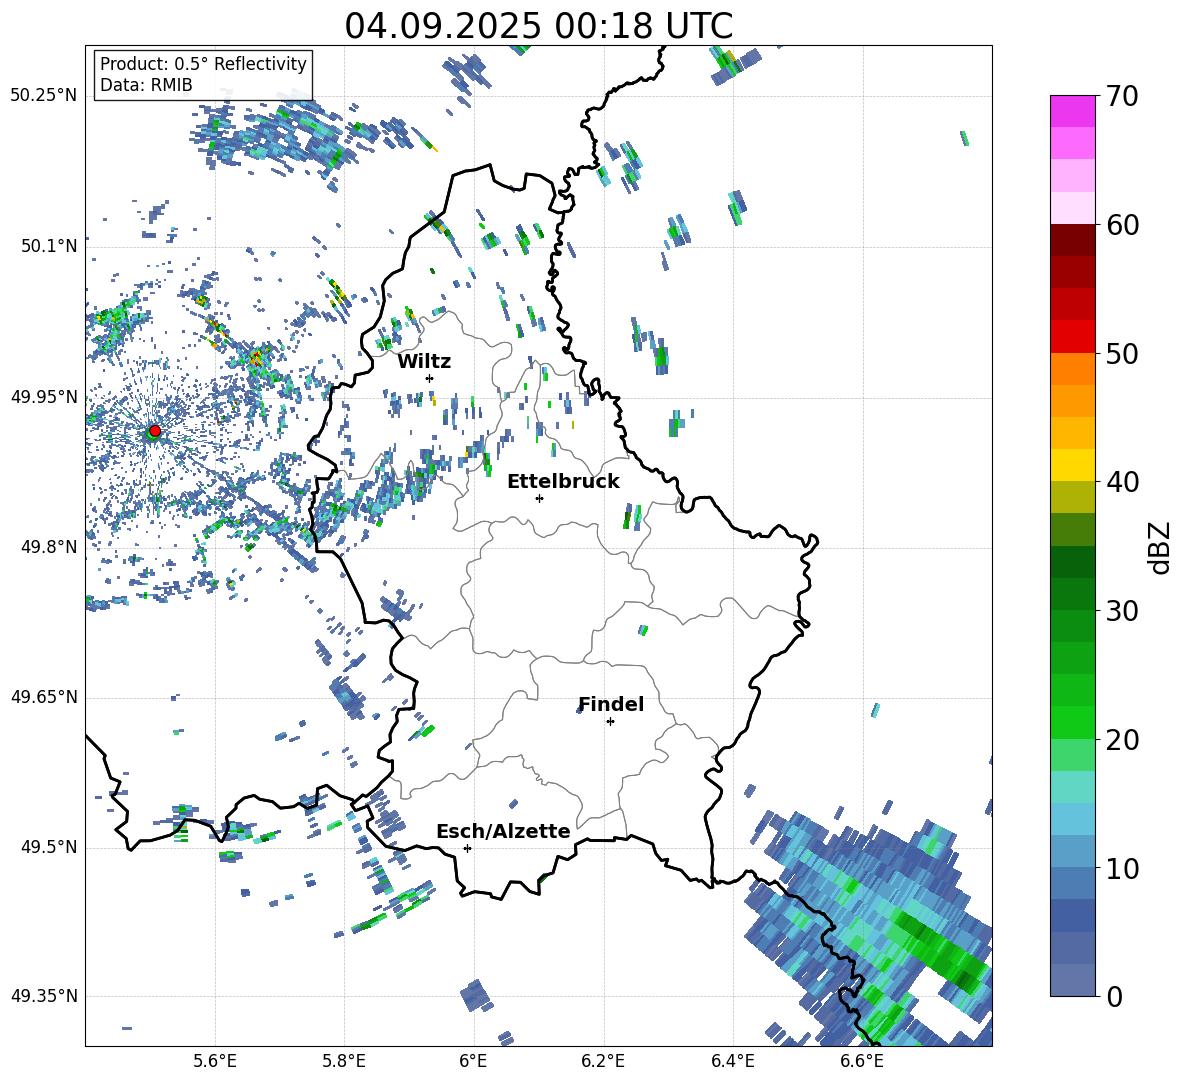The height and width of the screenshot is (1081, 1184).
Task: Click the 49.65°N latitude label
Action: 44,697
